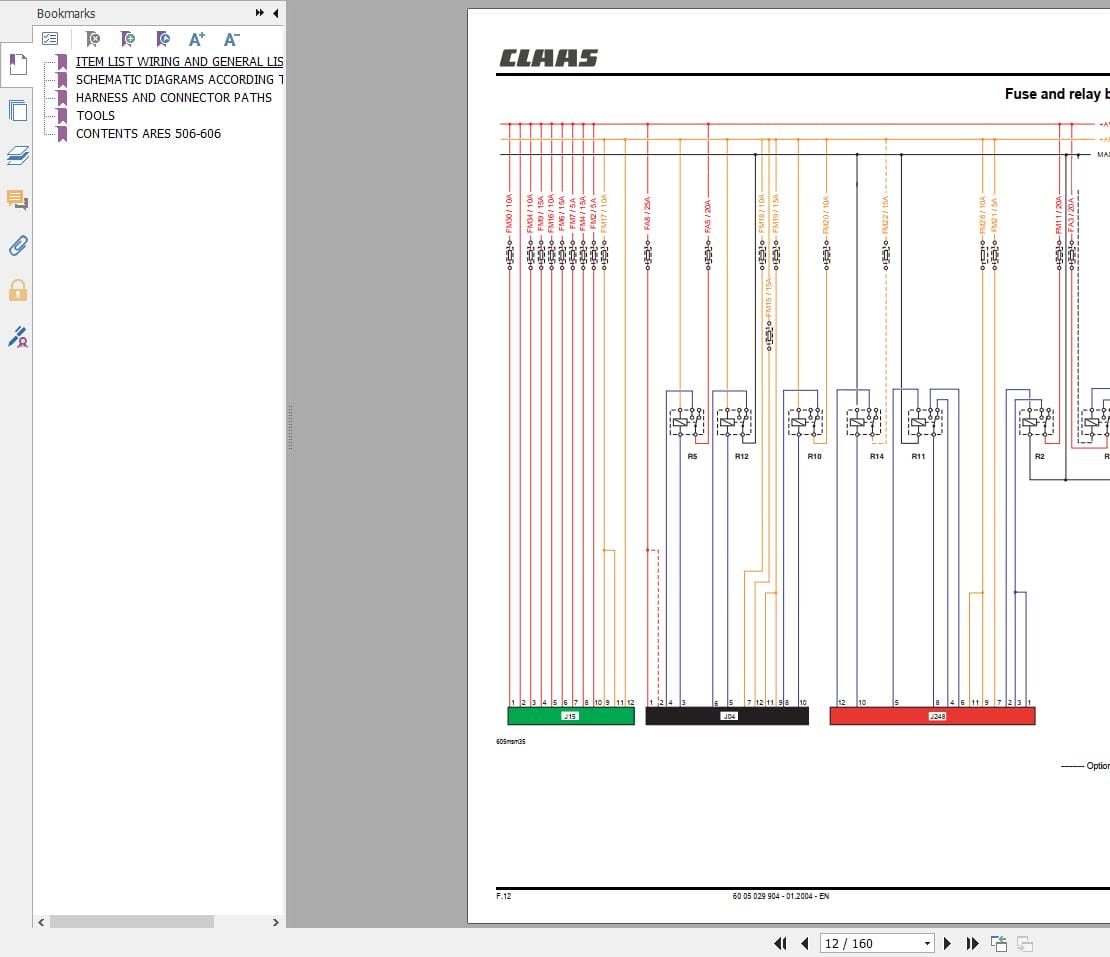Screen dimensions: 1110x957
Task: Open the Comments panel icon
Action: click(18, 200)
